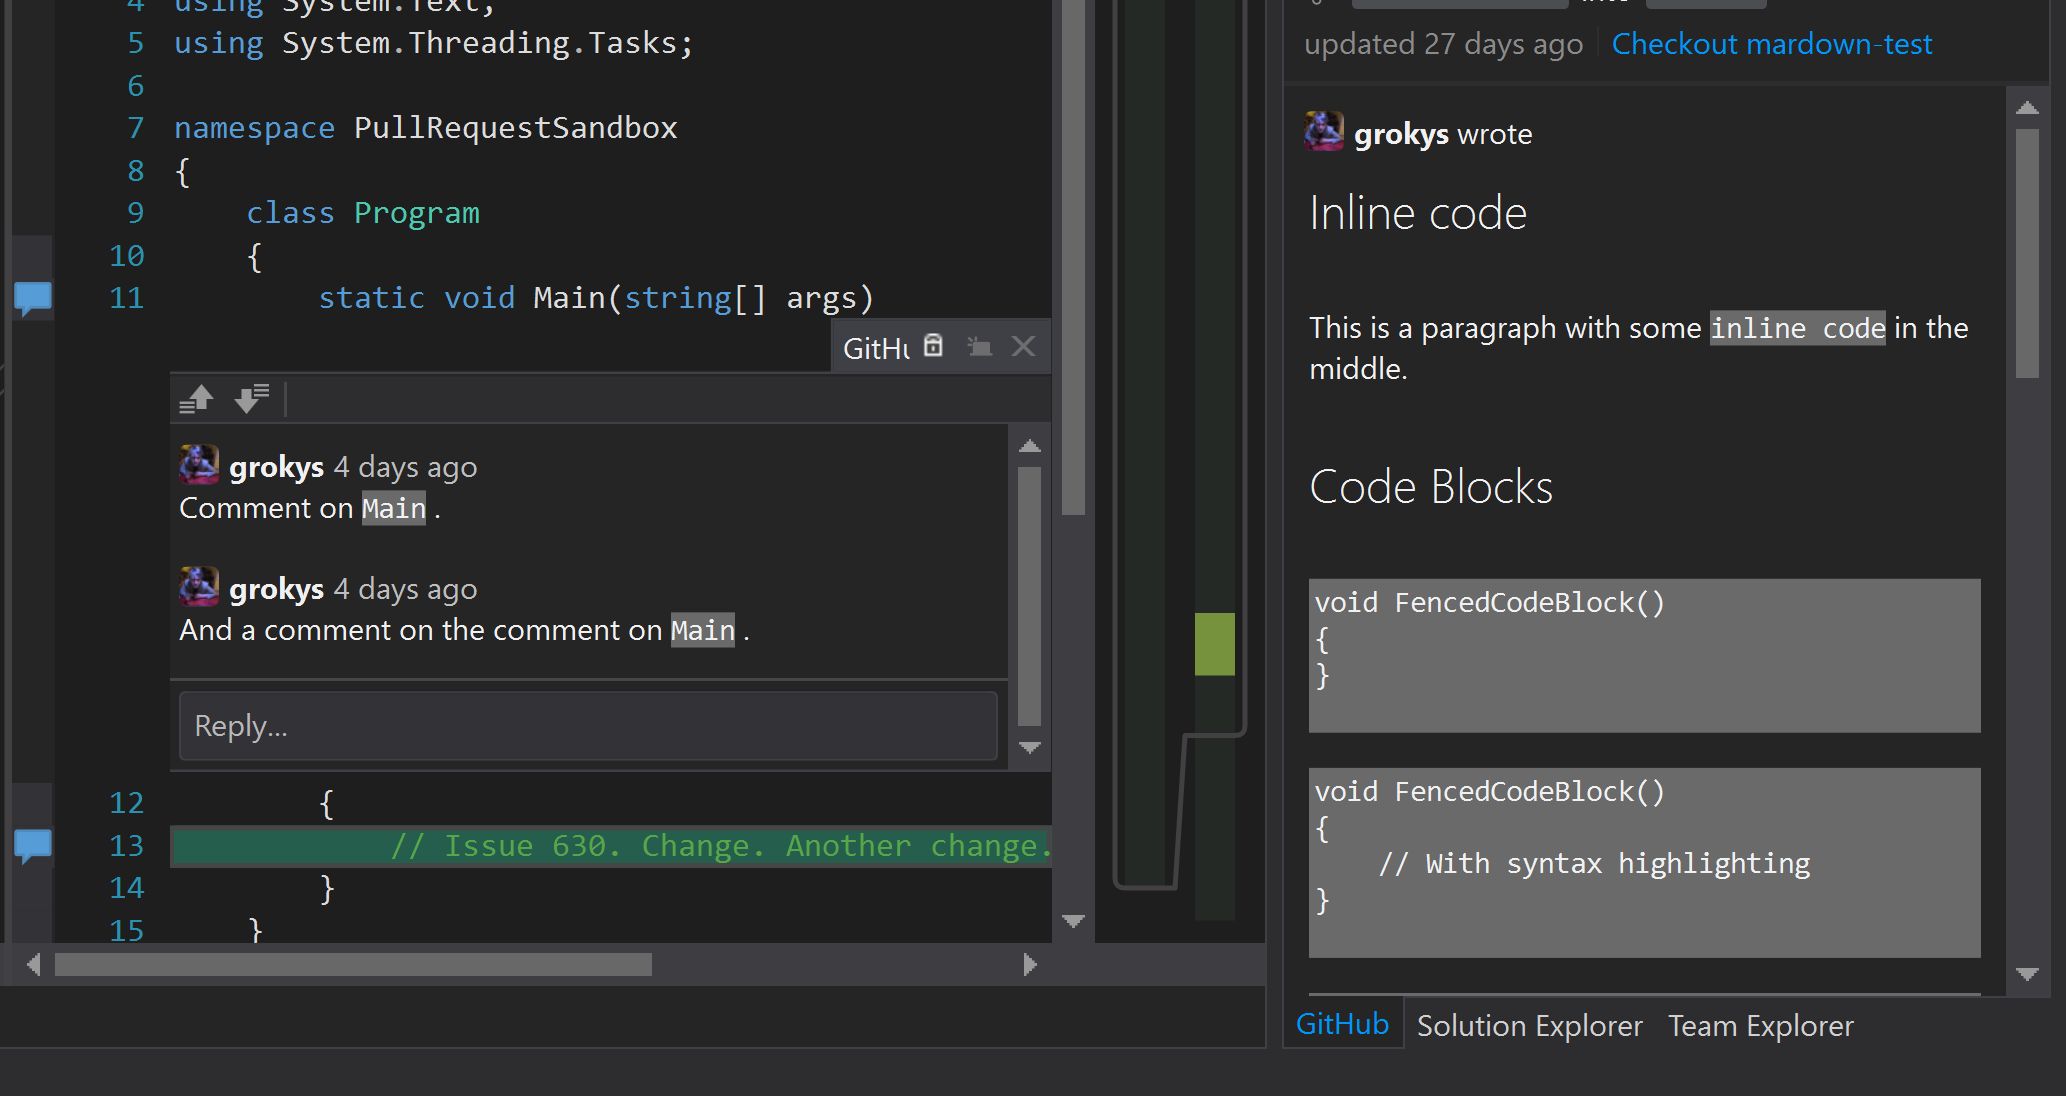Image resolution: width=2066 pixels, height=1096 pixels.
Task: Go to next comment with down arrow icon
Action: (252, 399)
